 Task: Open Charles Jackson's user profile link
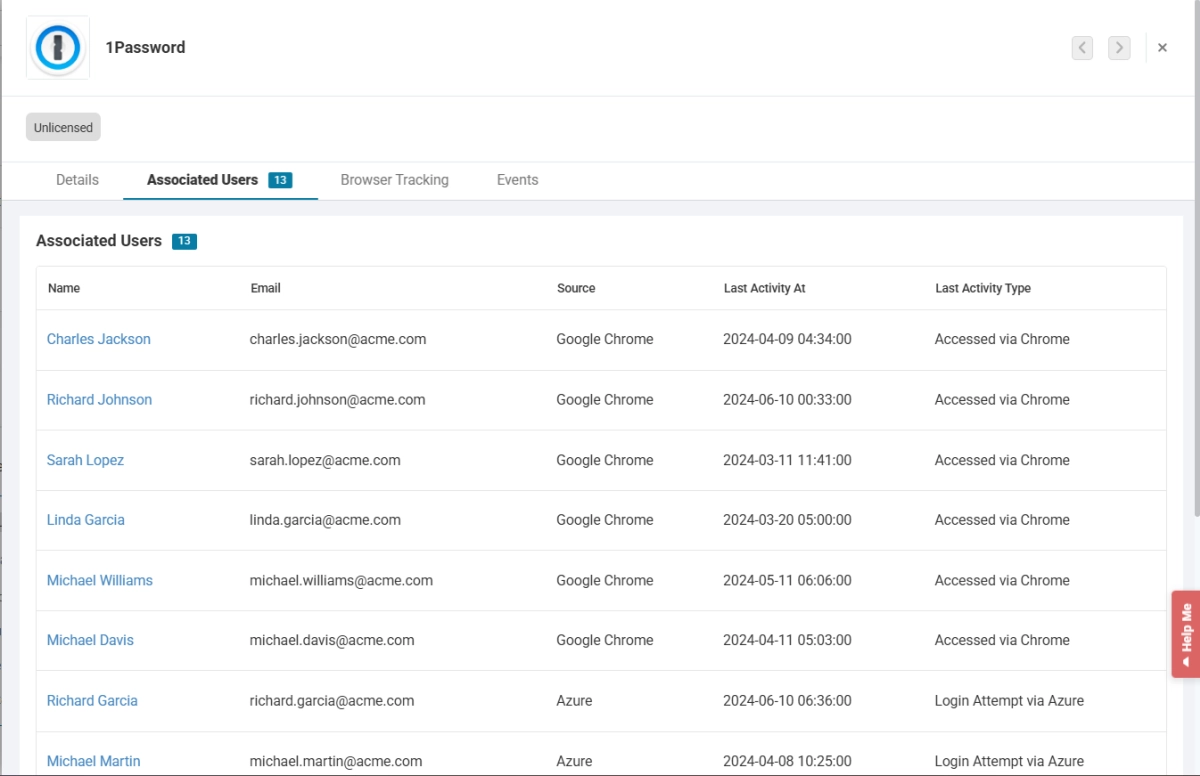(x=99, y=339)
